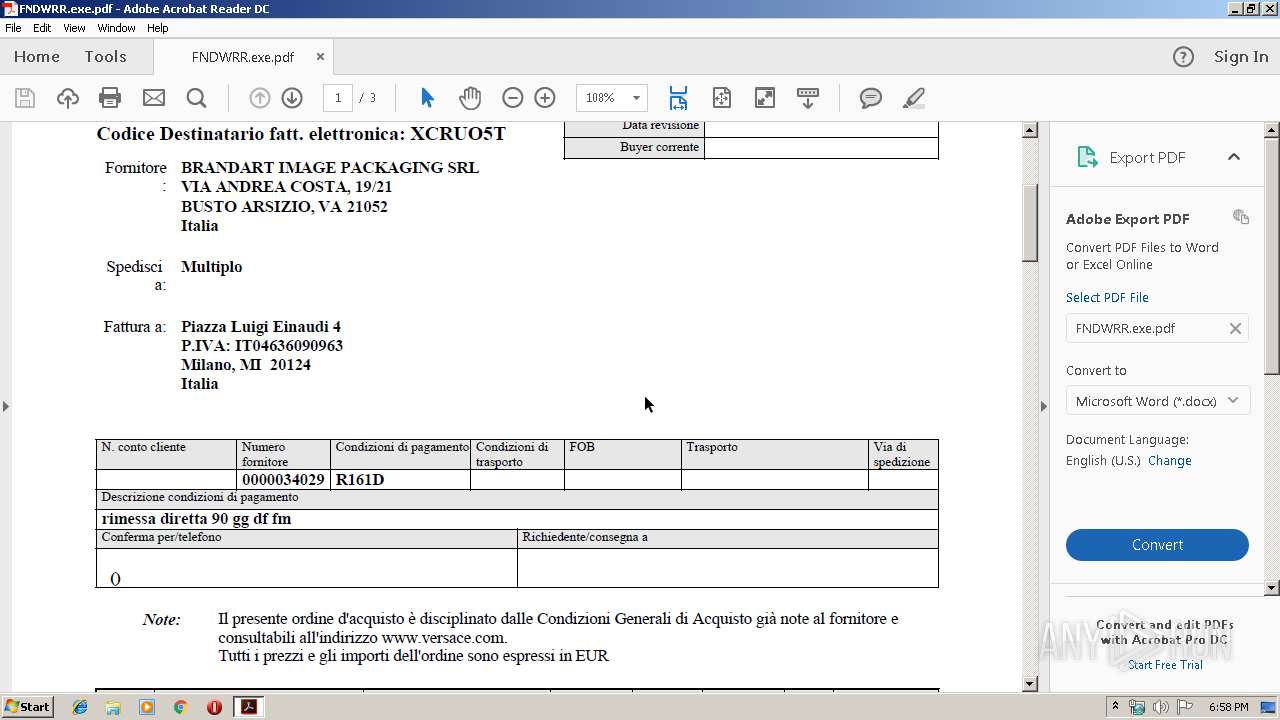Go to previous page arrow

point(260,98)
